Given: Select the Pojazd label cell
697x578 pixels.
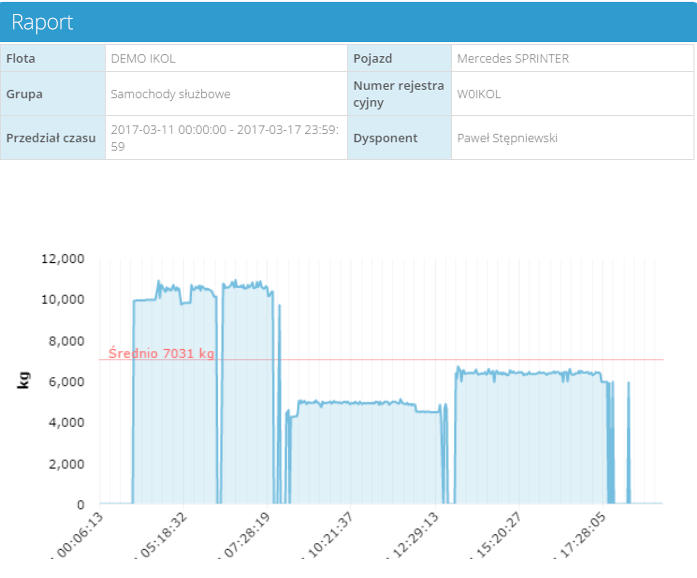Looking at the screenshot, I should click(399, 58).
